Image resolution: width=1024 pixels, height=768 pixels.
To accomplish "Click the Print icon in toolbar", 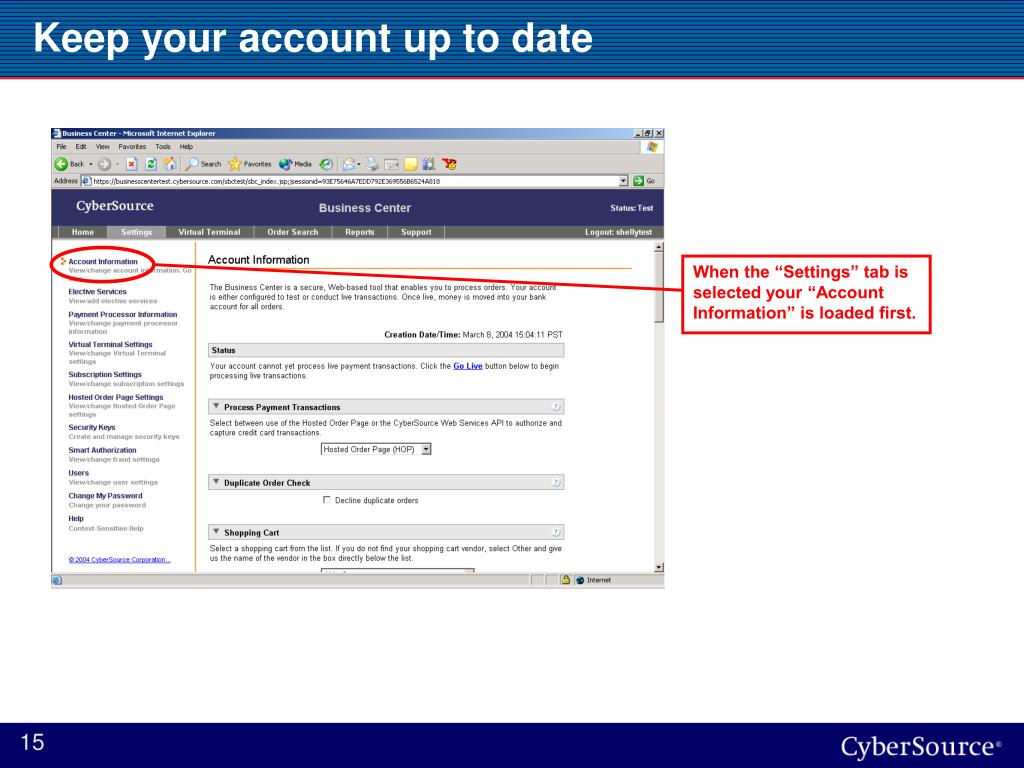I will [372, 164].
